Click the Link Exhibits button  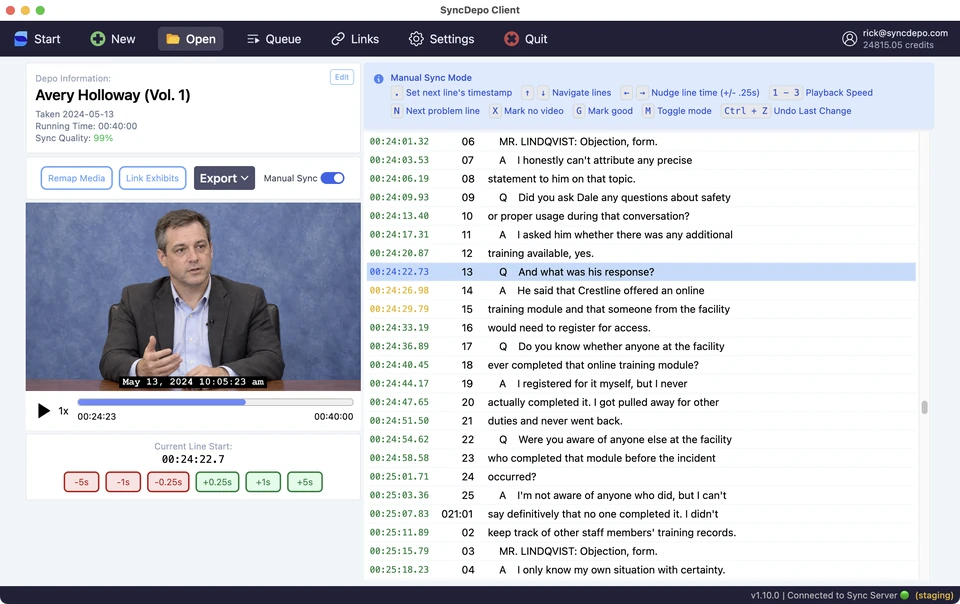(x=152, y=178)
